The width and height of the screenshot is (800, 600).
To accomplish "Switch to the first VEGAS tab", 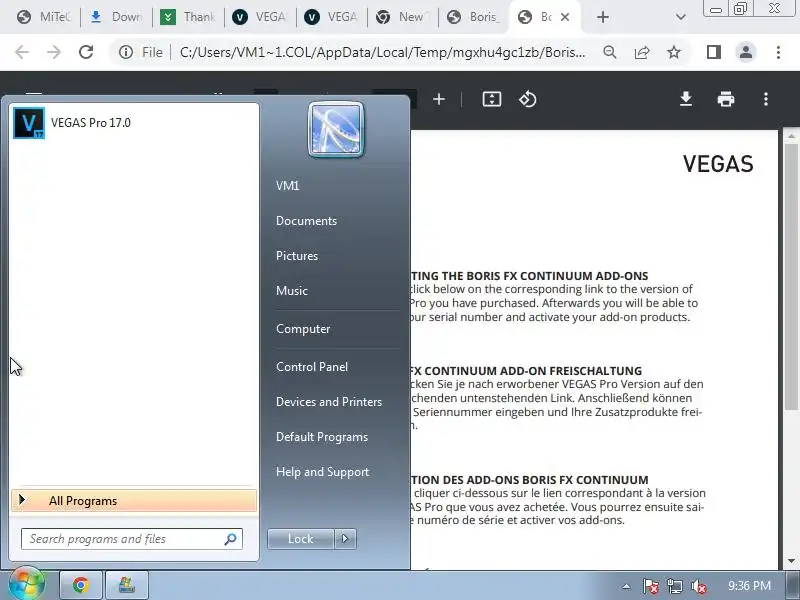I will click(x=260, y=17).
